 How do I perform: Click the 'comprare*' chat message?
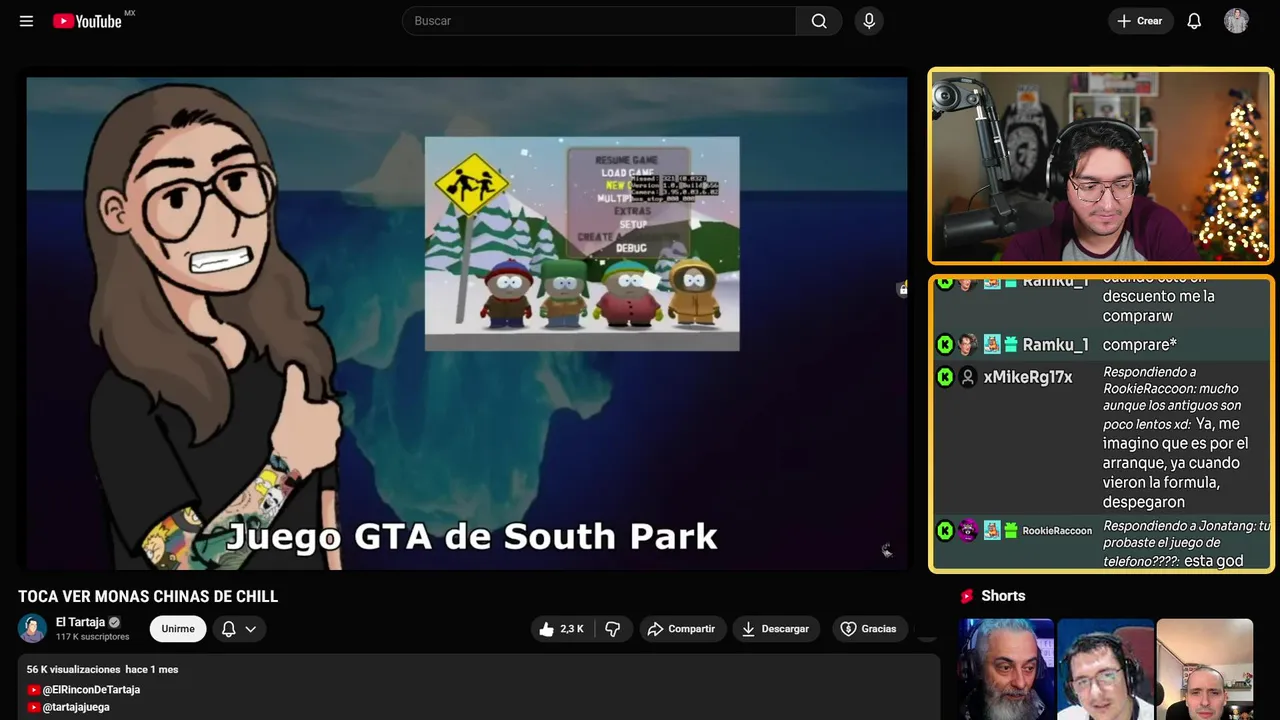(1140, 345)
